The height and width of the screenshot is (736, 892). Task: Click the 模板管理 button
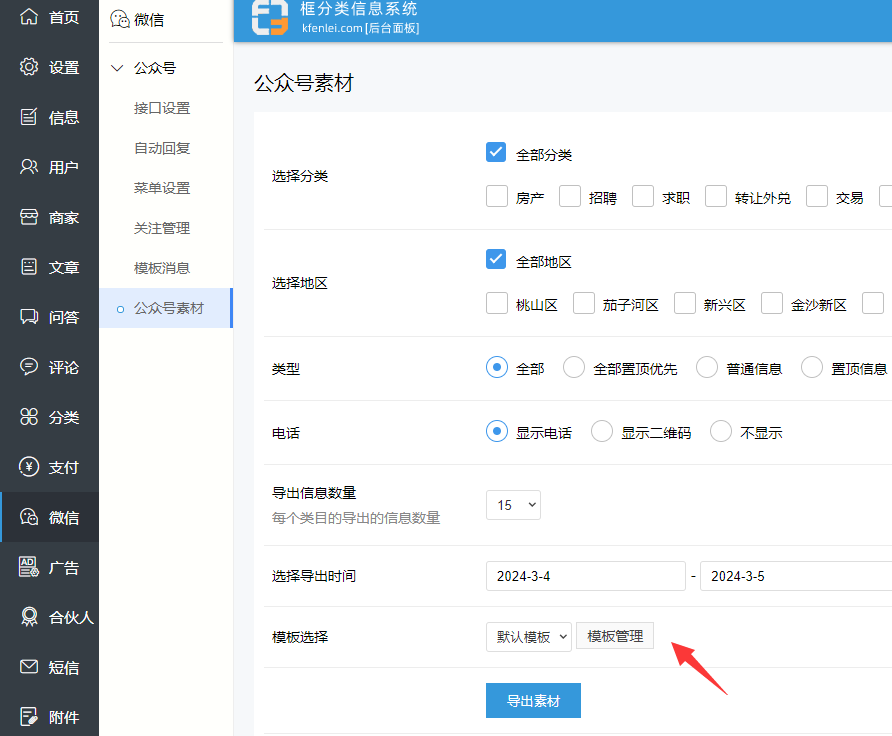tap(615, 636)
